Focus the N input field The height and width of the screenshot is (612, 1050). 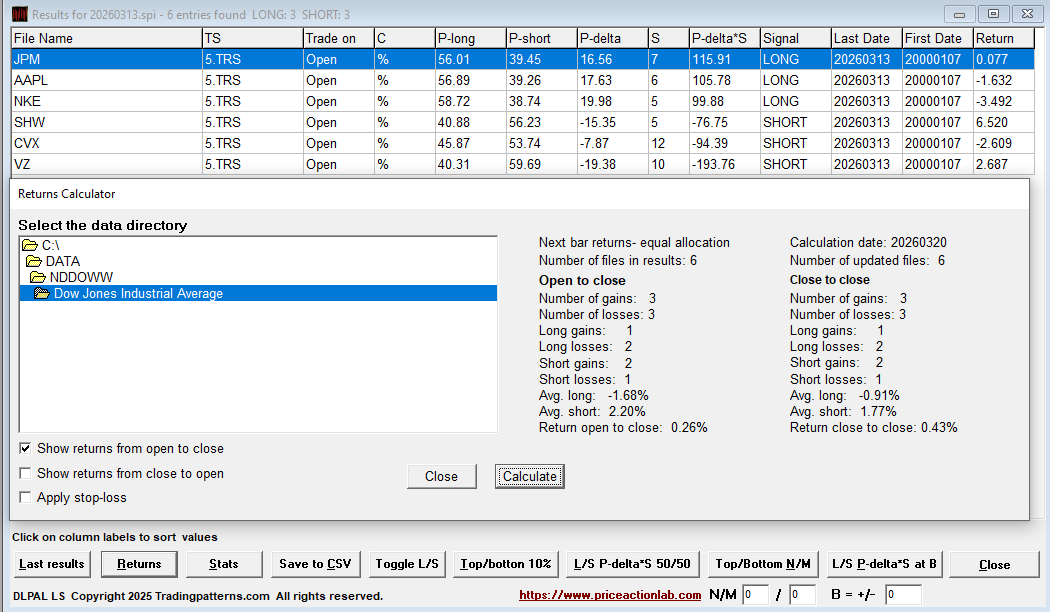pyautogui.click(x=755, y=595)
